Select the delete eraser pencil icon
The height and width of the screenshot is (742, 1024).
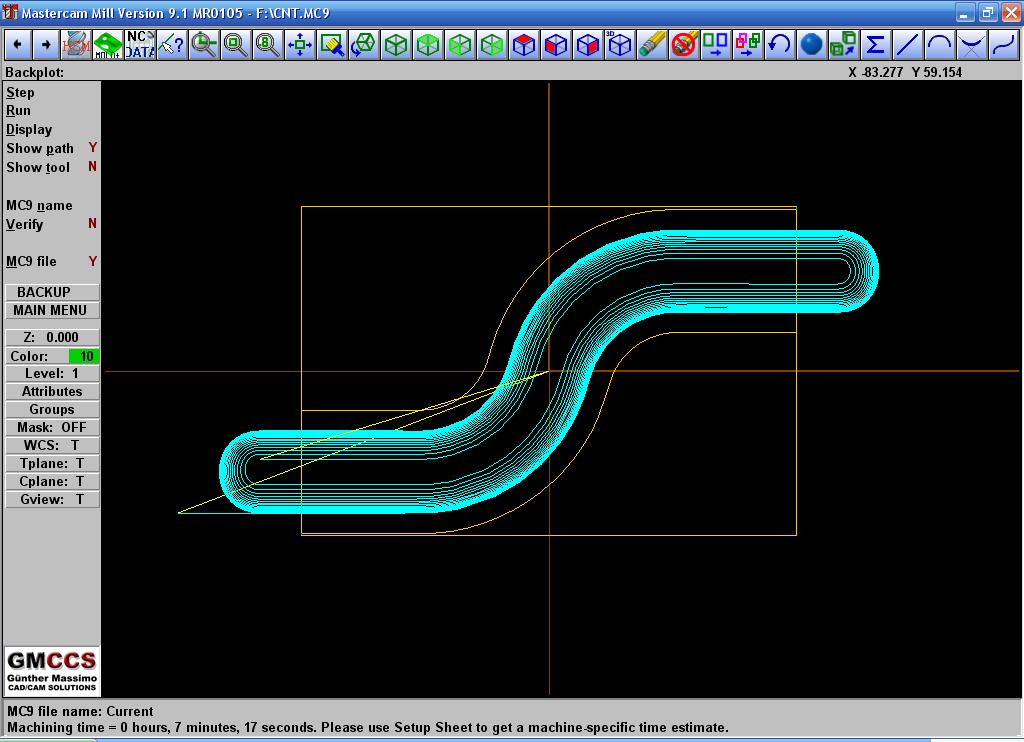[652, 44]
